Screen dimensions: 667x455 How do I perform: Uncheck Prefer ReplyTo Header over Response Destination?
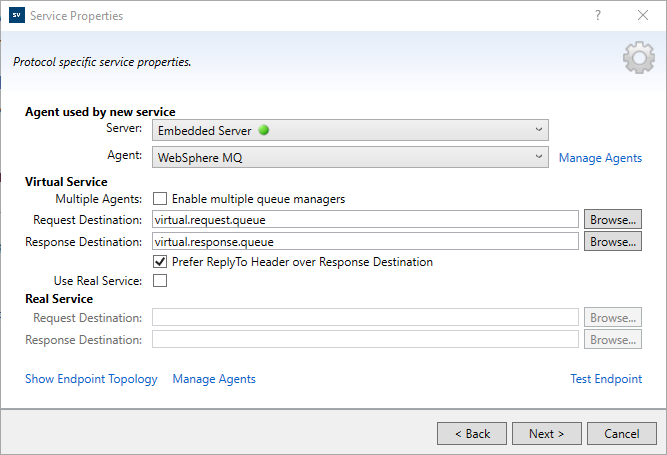tap(160, 262)
